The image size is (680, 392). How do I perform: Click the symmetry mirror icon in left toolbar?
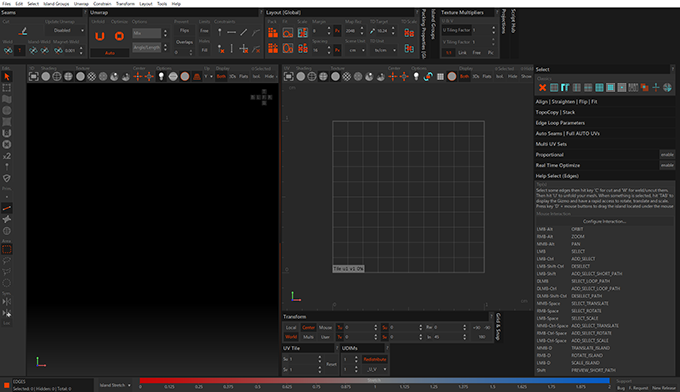coord(7,301)
